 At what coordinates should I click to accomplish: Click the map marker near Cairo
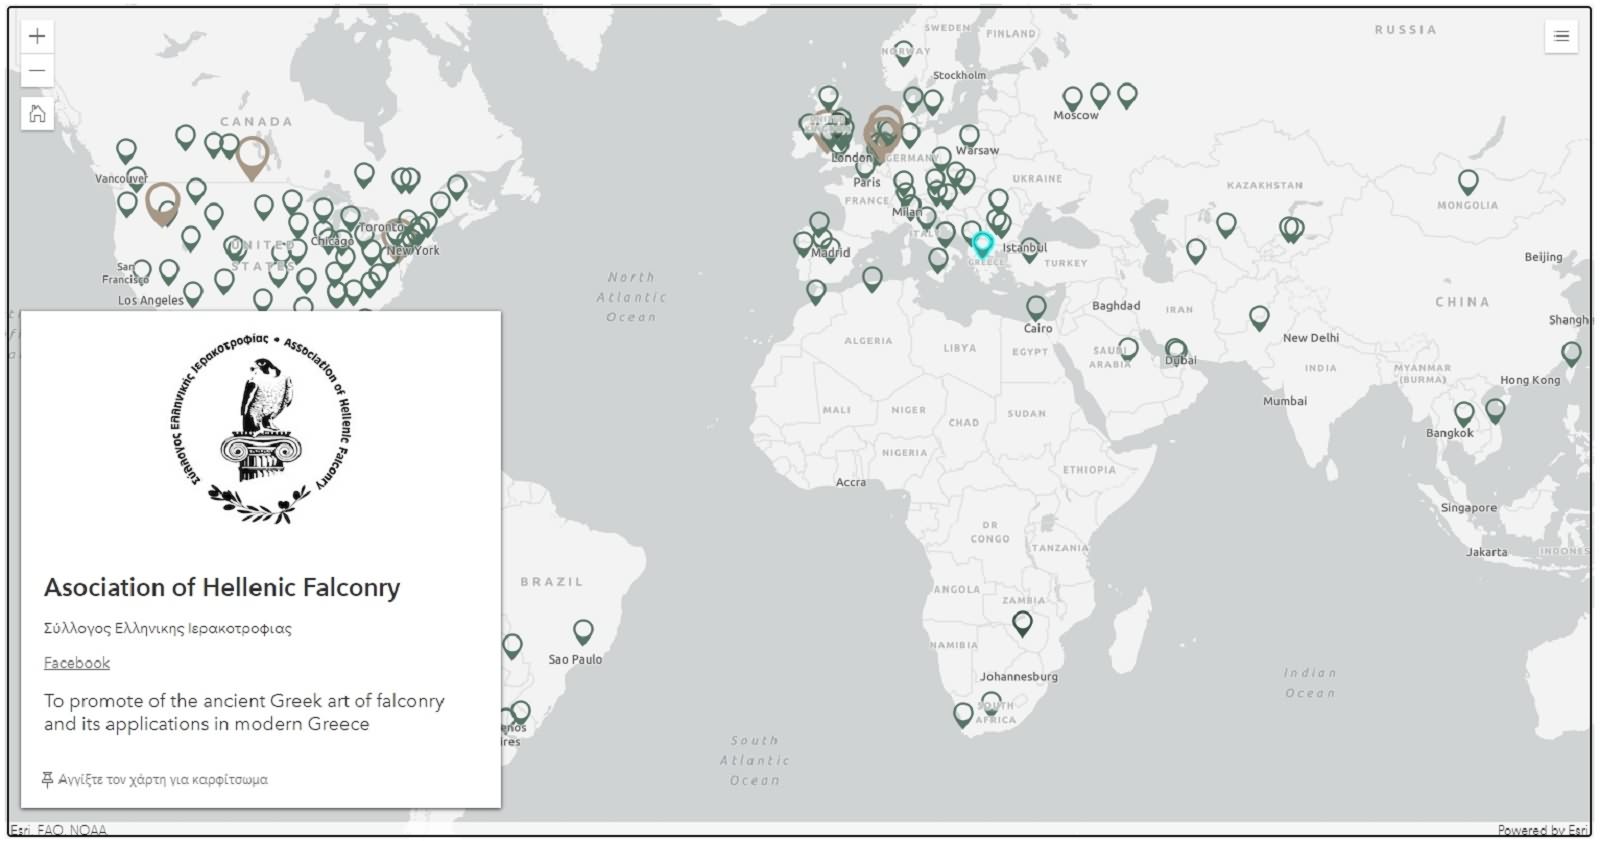pos(1036,306)
